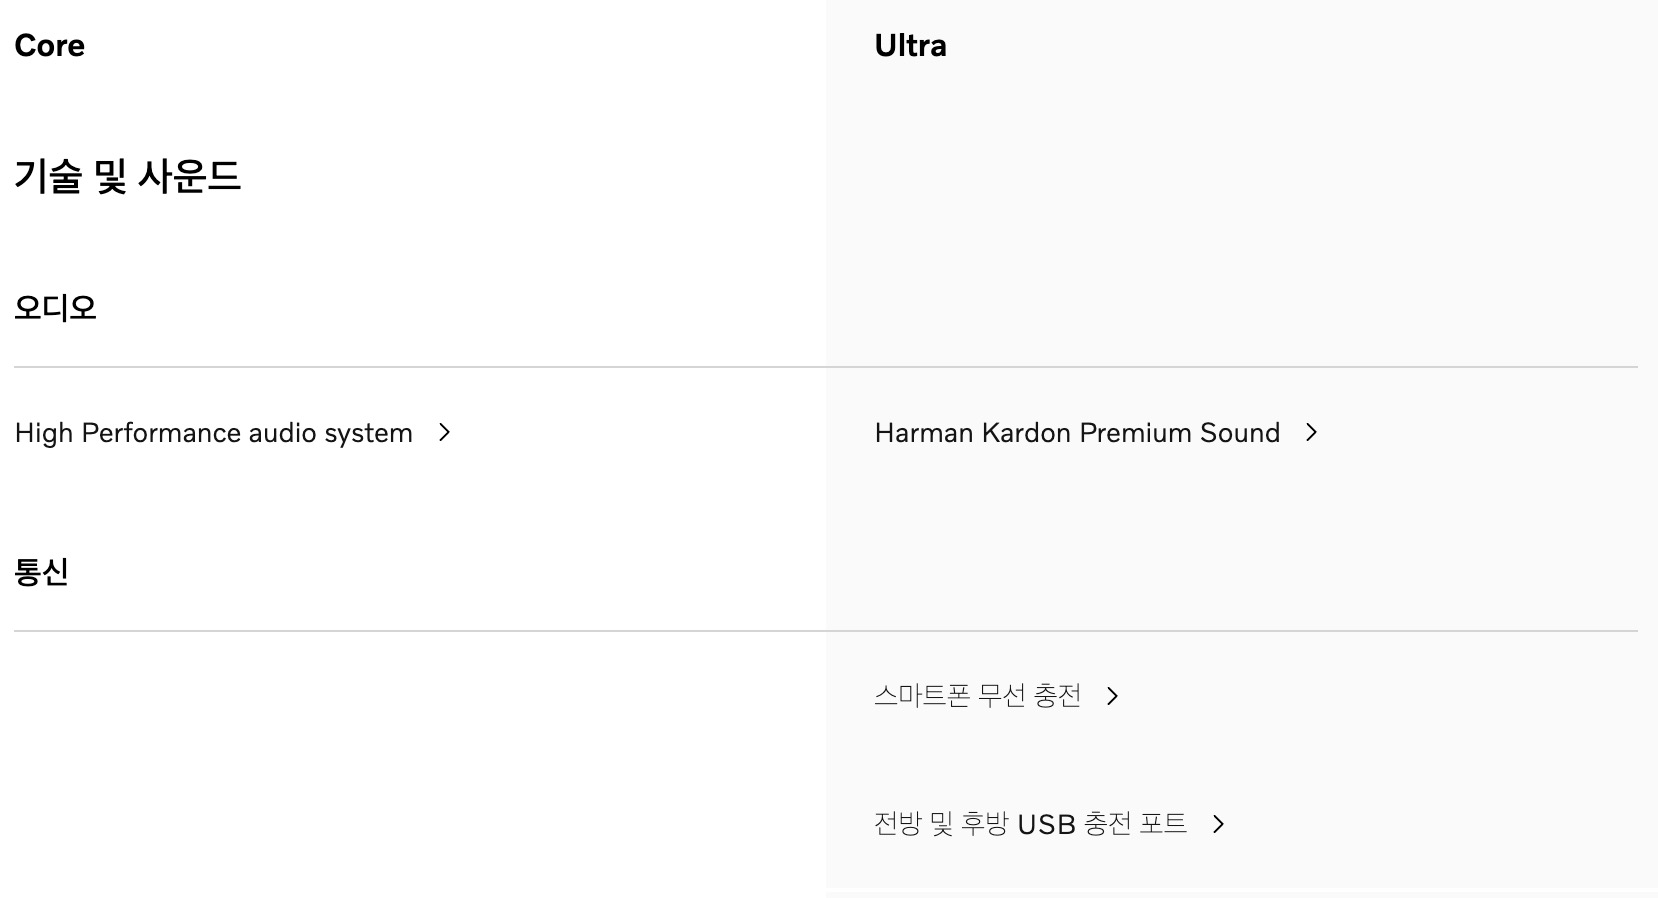Click the 기술 및 사운드 section title

(x=127, y=176)
